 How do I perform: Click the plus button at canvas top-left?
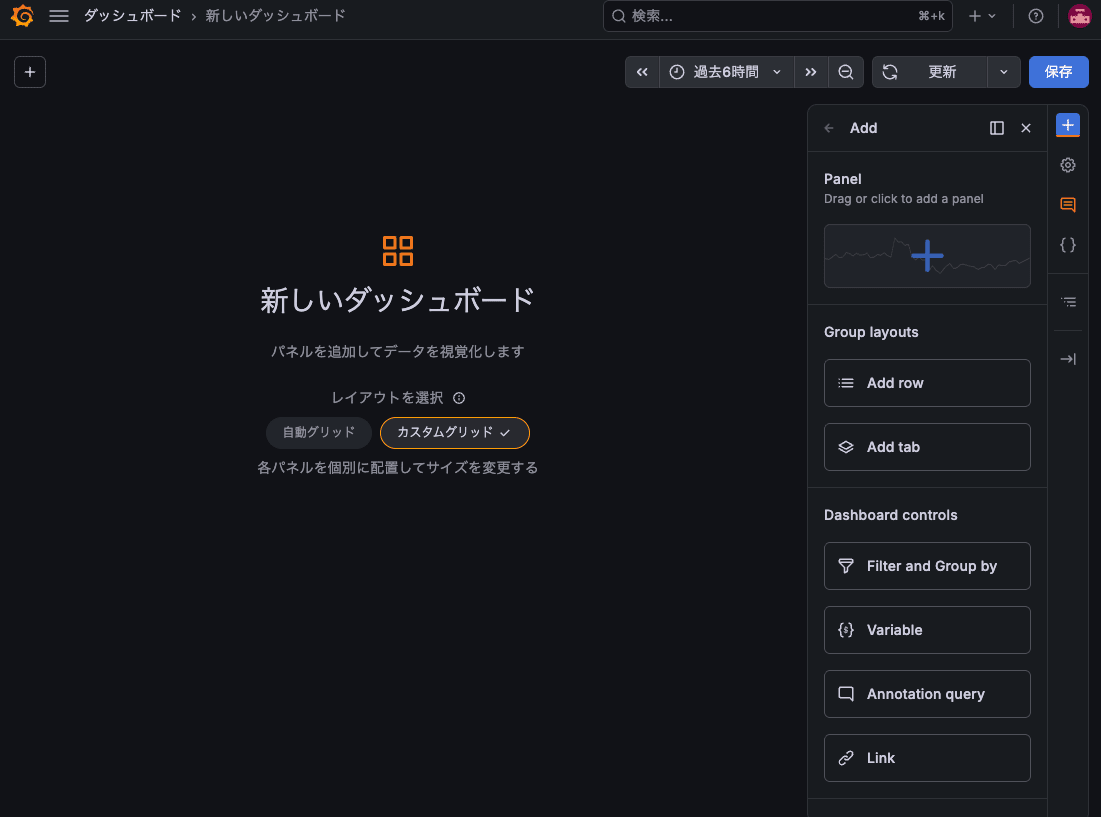pyautogui.click(x=29, y=72)
